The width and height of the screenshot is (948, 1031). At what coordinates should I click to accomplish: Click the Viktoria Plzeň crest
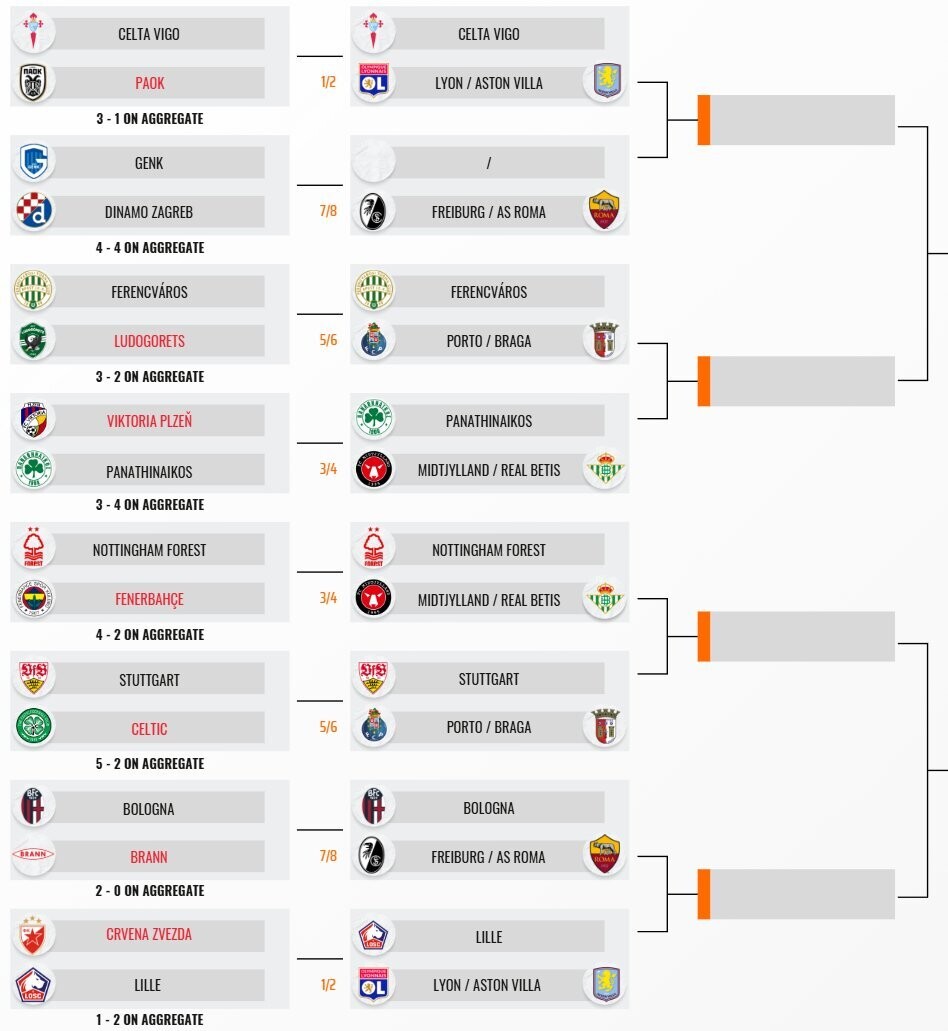34,420
